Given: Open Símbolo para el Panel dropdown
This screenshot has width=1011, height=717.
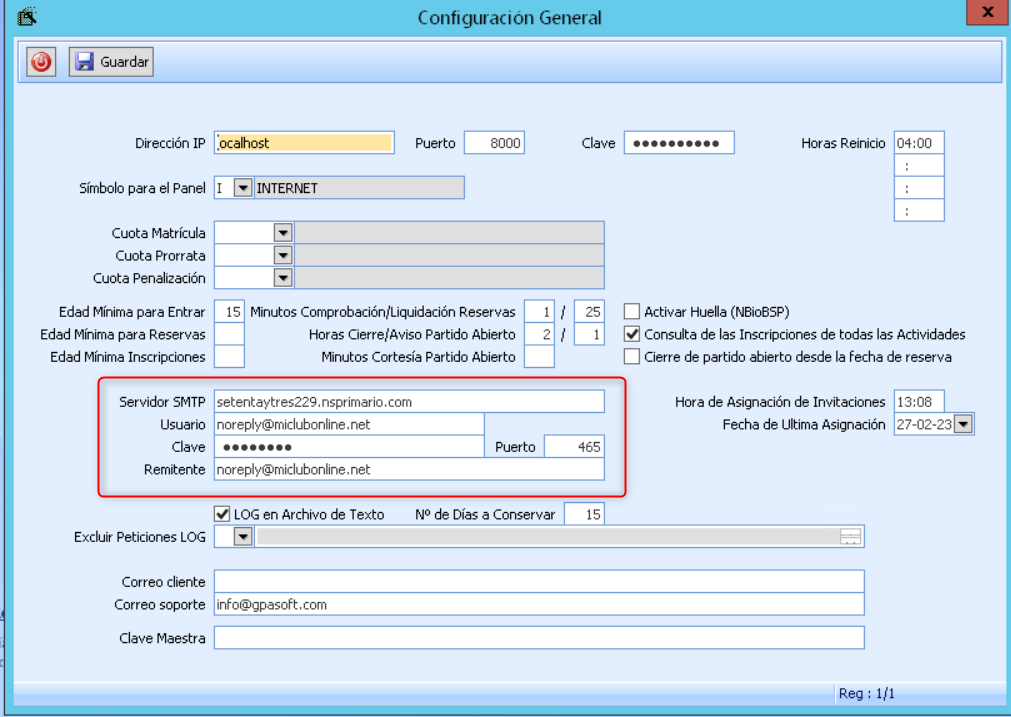Looking at the screenshot, I should (x=243, y=188).
